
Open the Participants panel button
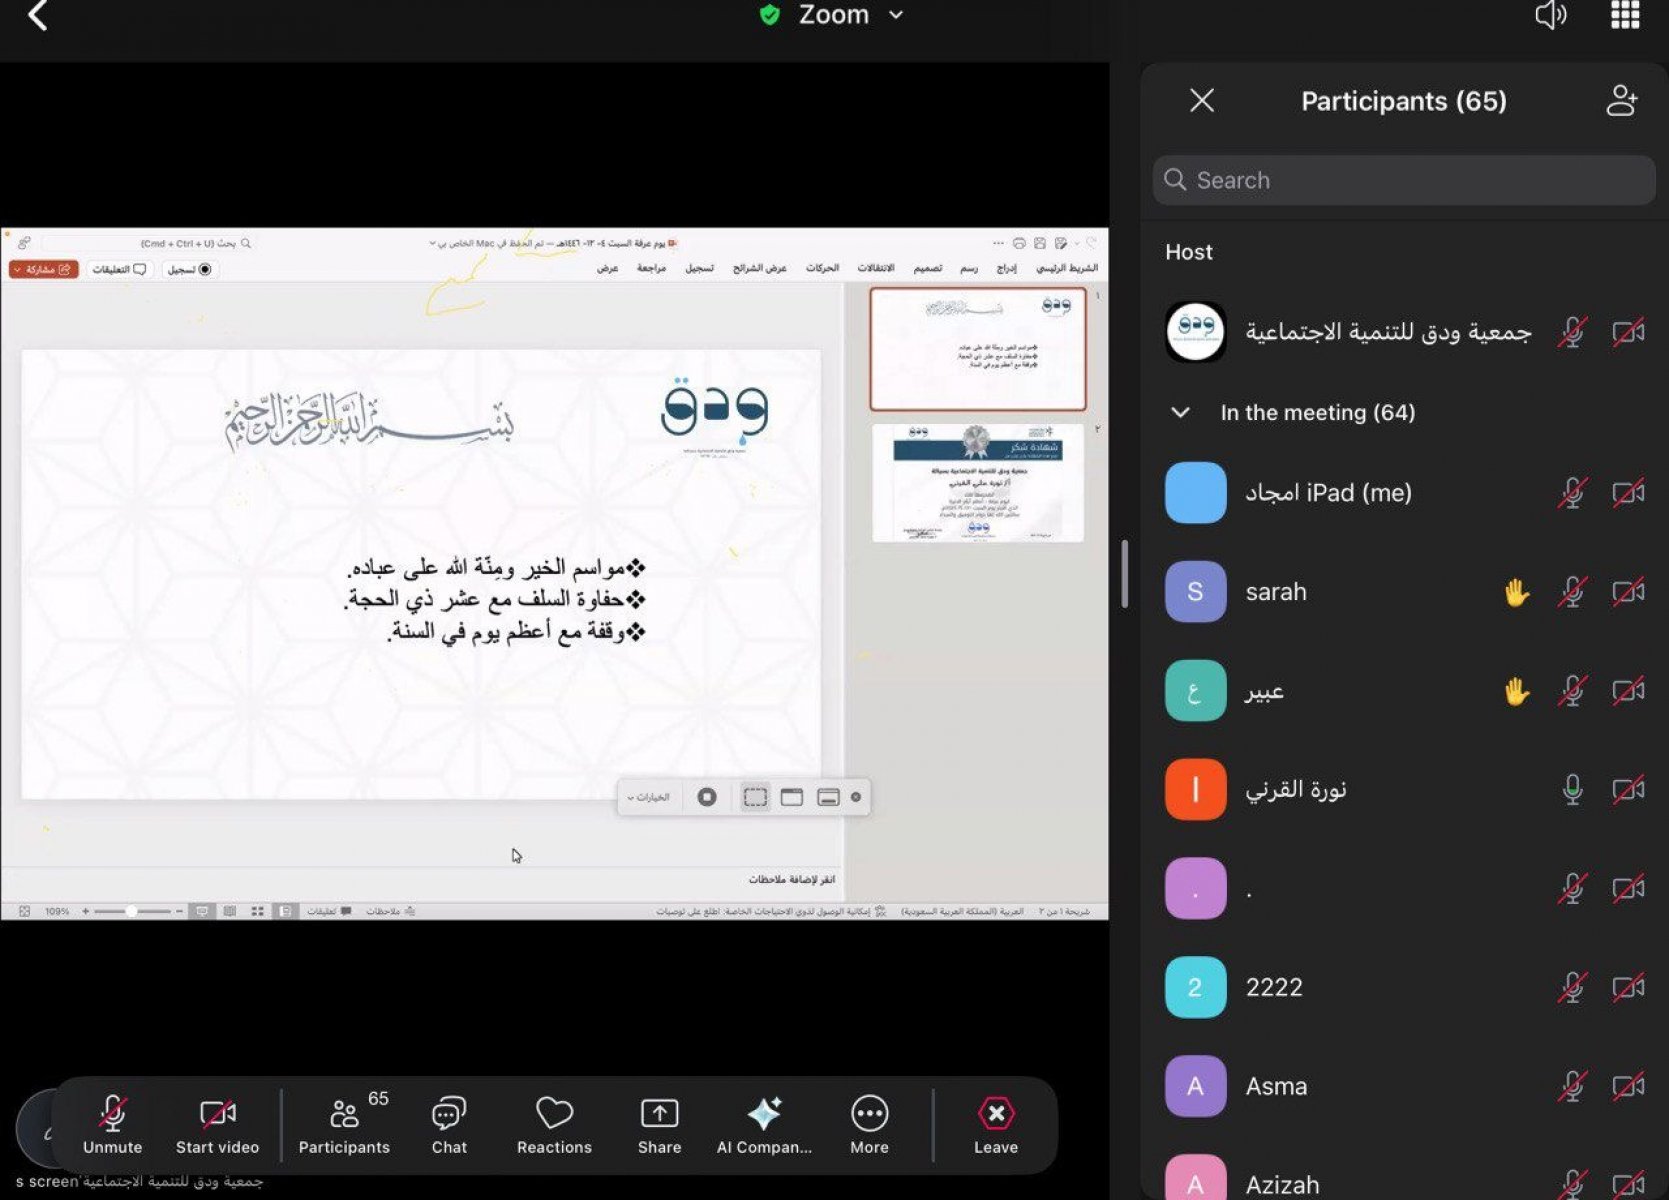tap(344, 1125)
